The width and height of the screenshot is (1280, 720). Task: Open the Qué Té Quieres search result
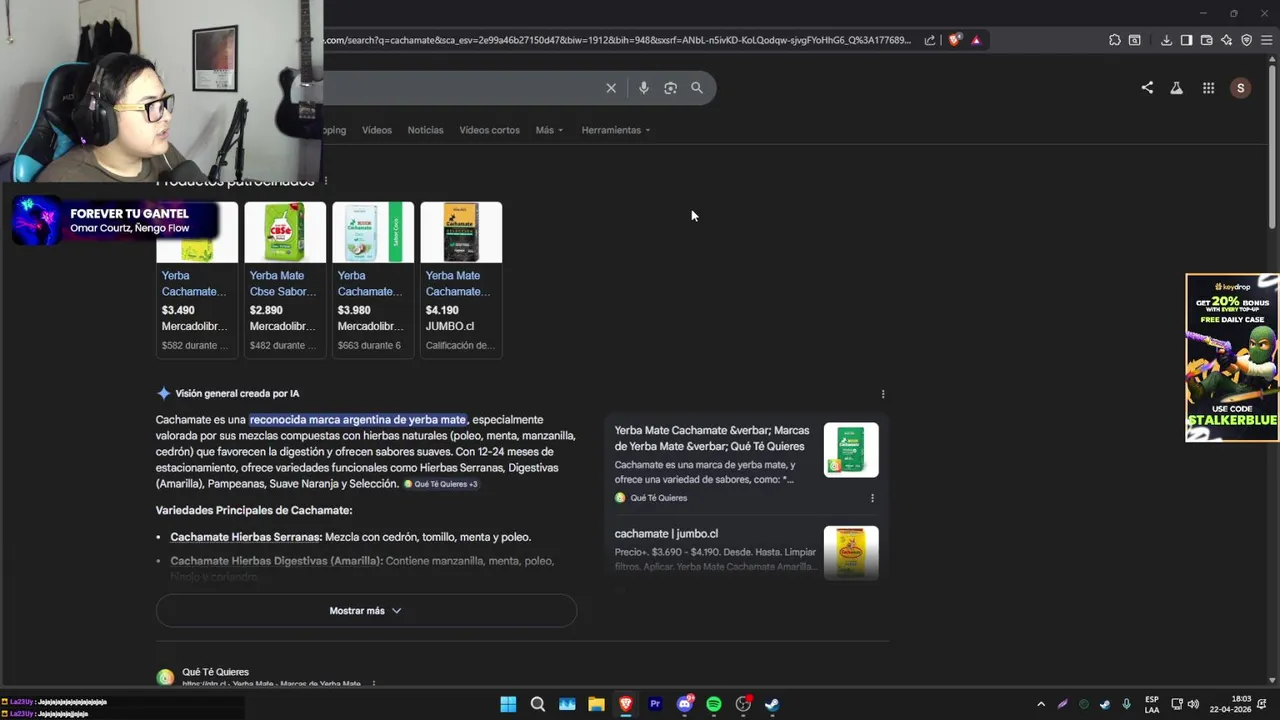[215, 672]
